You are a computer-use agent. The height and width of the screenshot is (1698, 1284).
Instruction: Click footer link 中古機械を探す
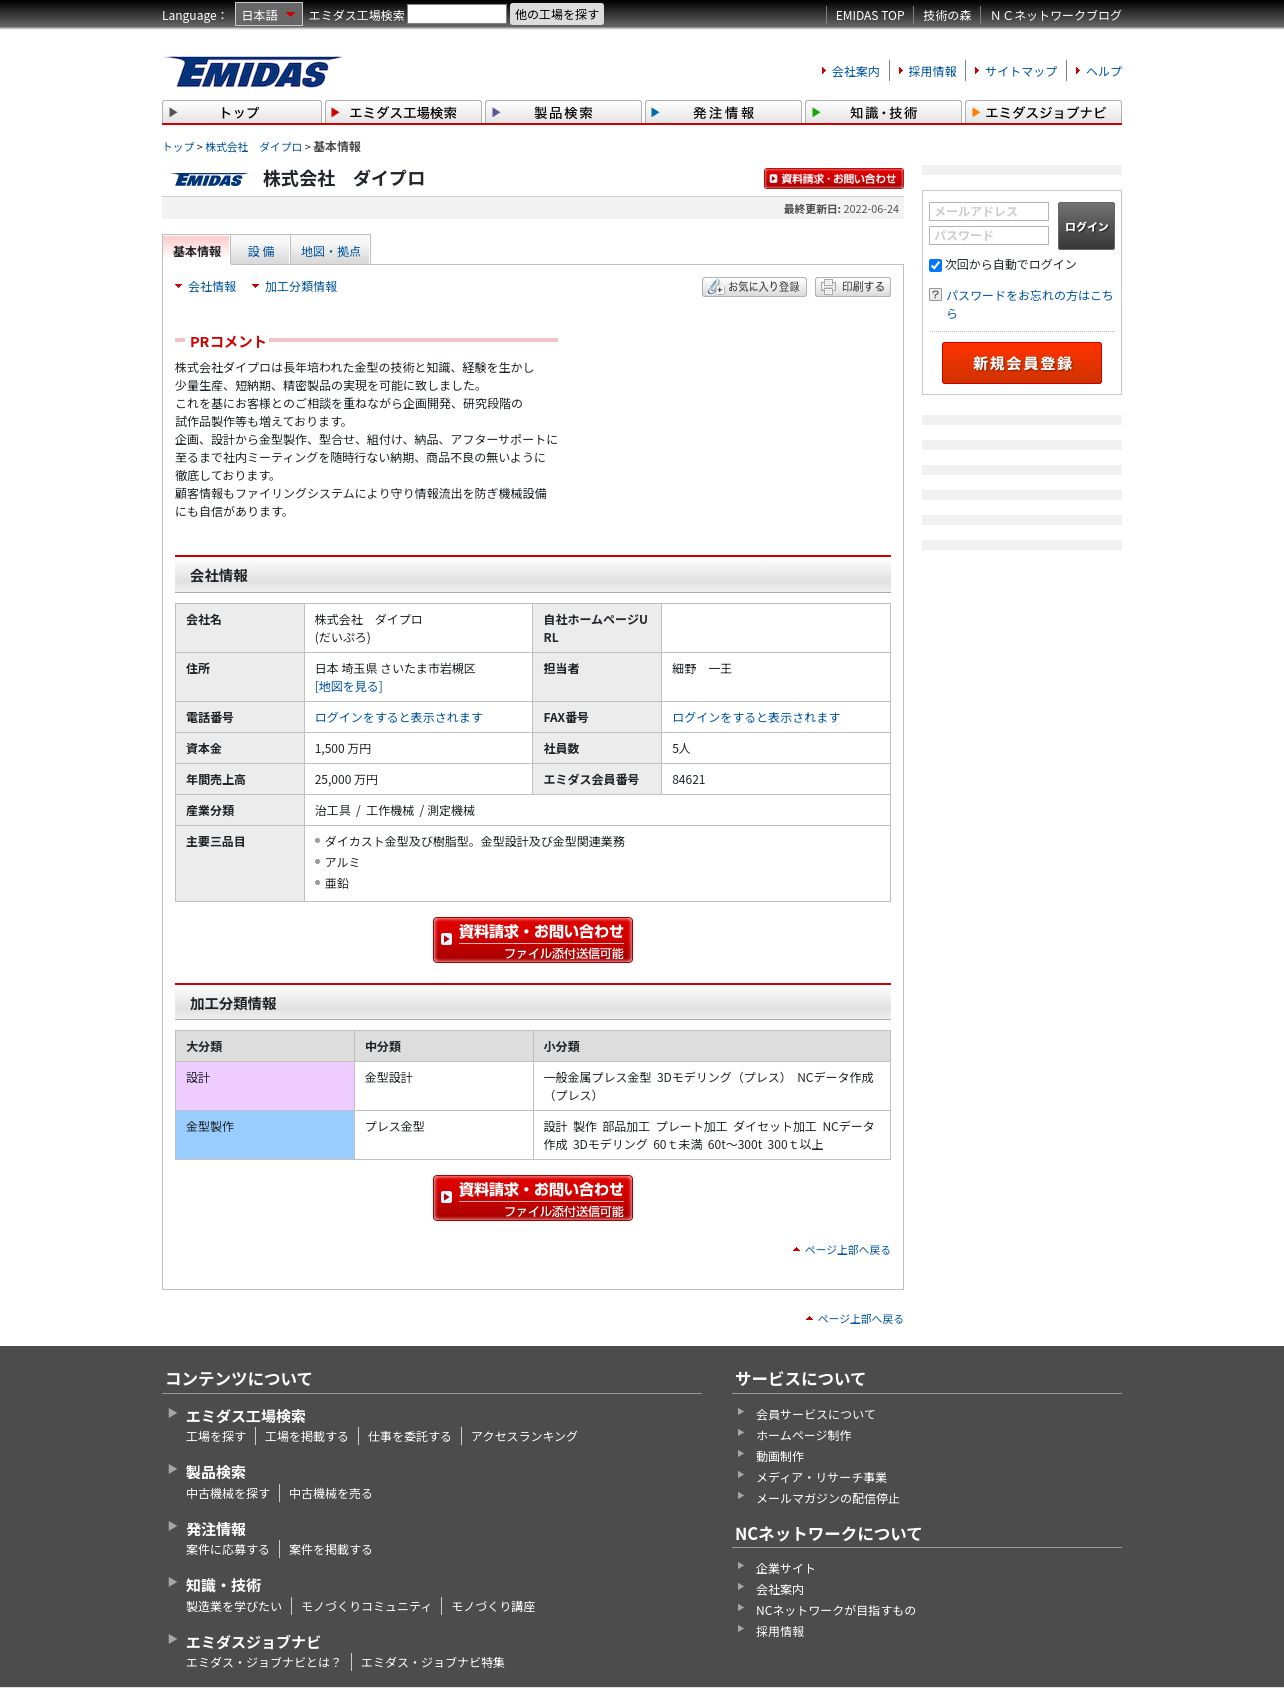click(228, 1494)
